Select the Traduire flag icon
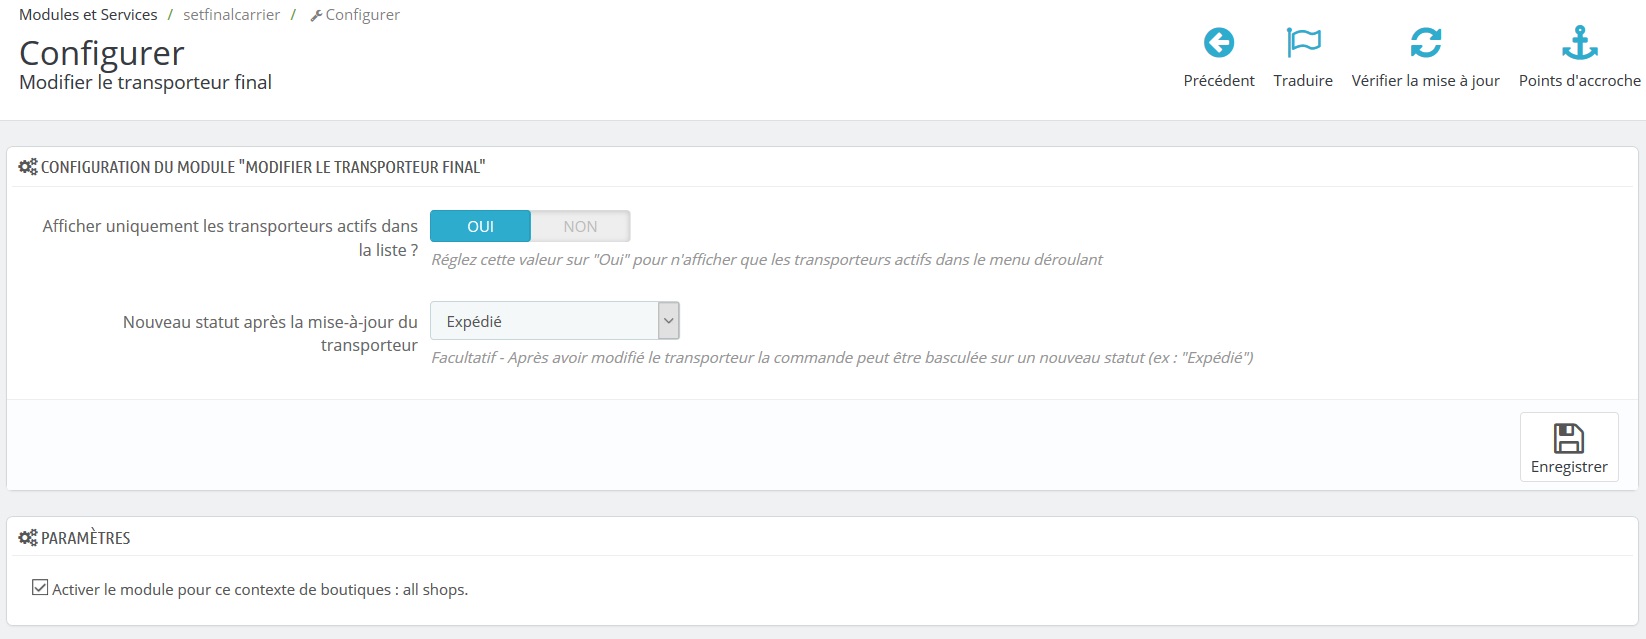The width and height of the screenshot is (1646, 639). [1302, 42]
